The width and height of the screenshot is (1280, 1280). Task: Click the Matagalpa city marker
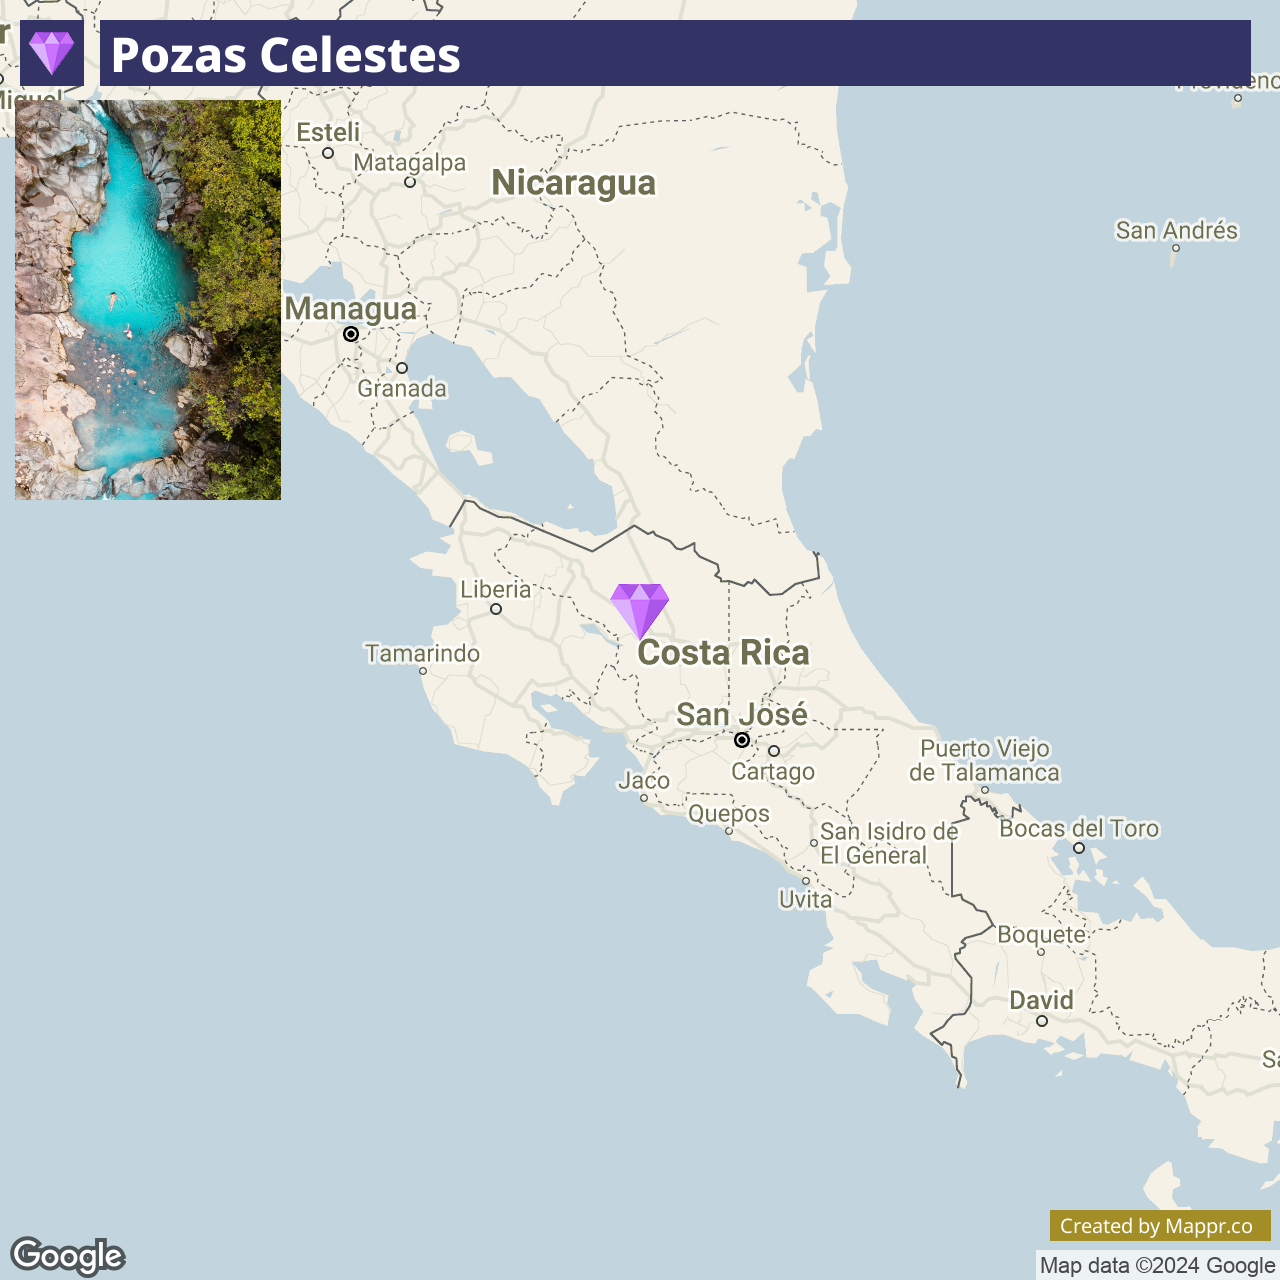click(x=410, y=182)
